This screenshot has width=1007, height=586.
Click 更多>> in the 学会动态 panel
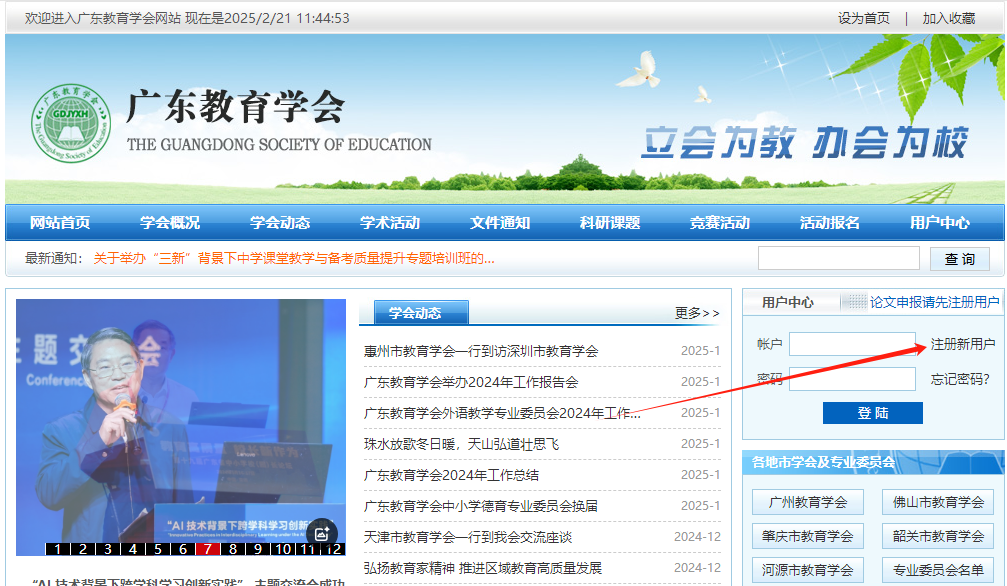coord(697,313)
